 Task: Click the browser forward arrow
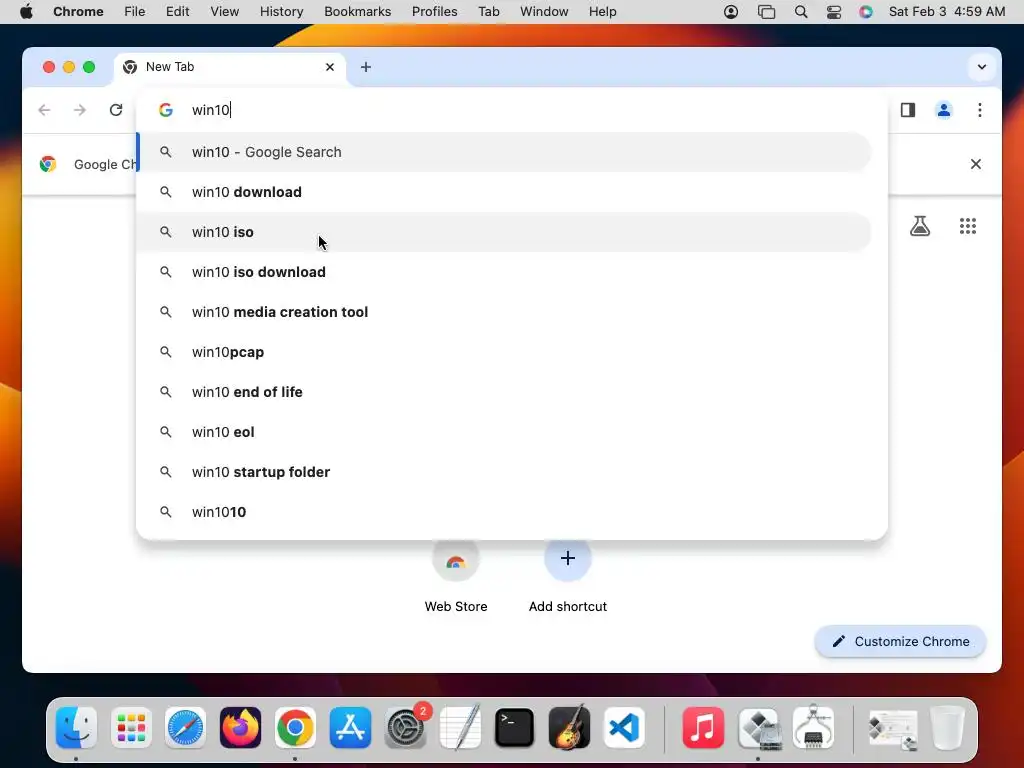(80, 110)
